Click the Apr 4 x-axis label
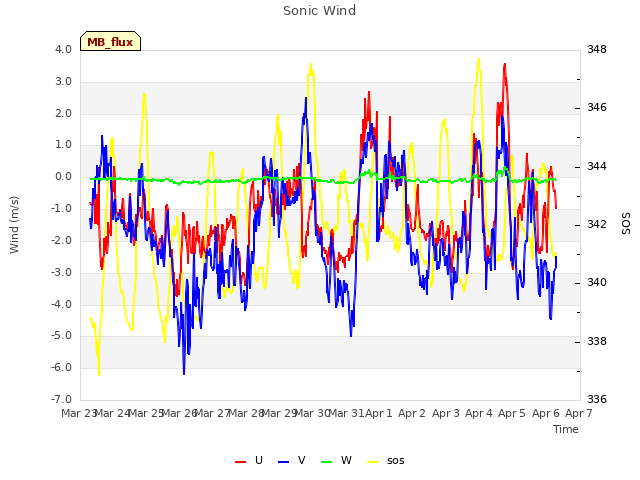 pyautogui.click(x=479, y=413)
